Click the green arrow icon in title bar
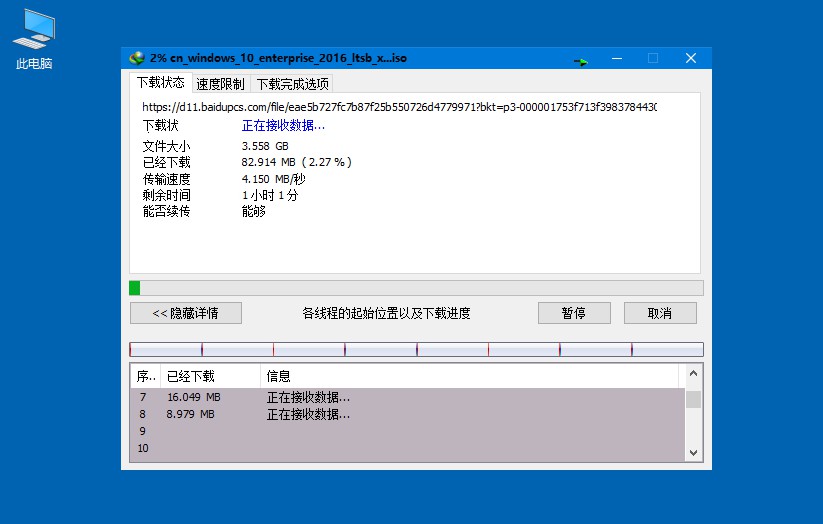This screenshot has width=823, height=524. (x=581, y=62)
